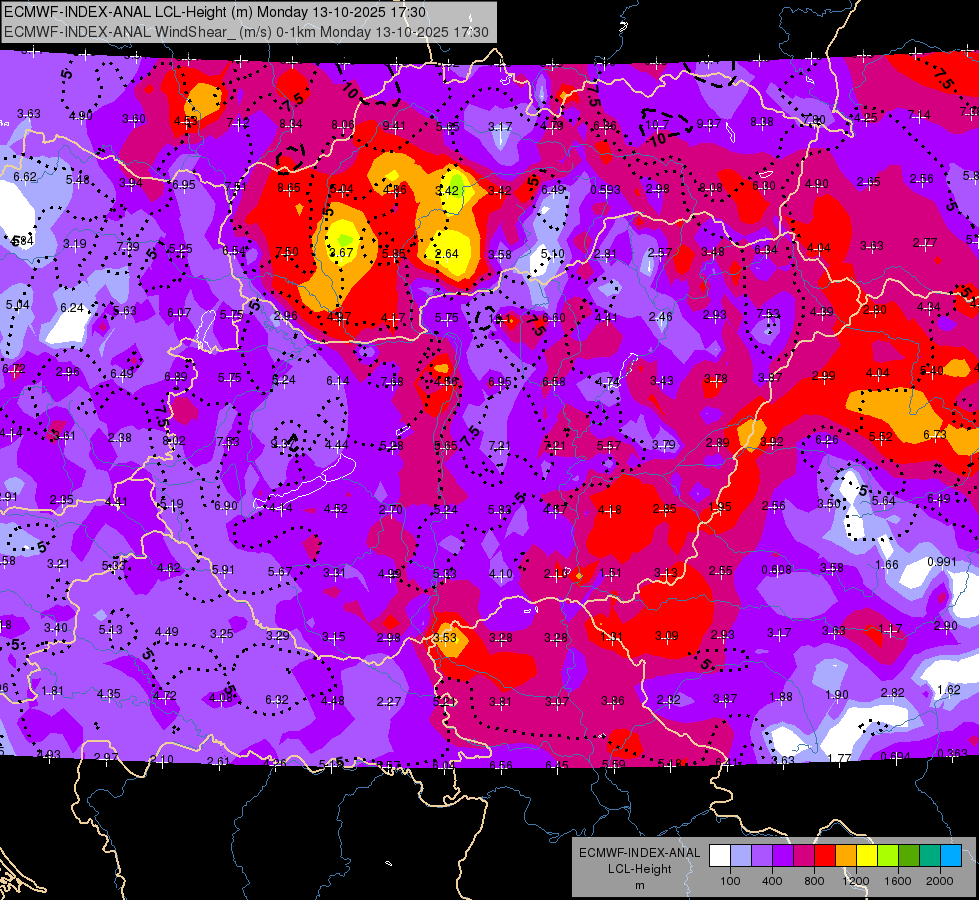Click the grid value 8.02
Viewport: 979px width, 900px height.
[174, 440]
